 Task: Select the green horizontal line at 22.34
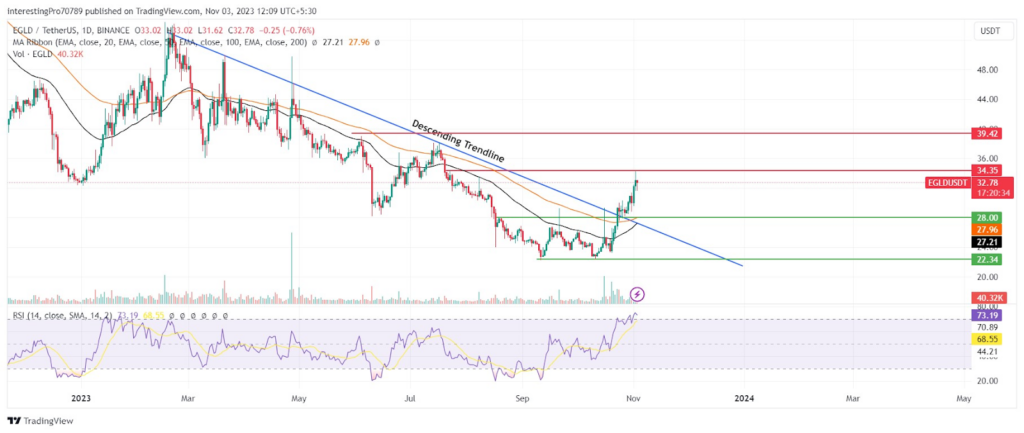[x=754, y=259]
